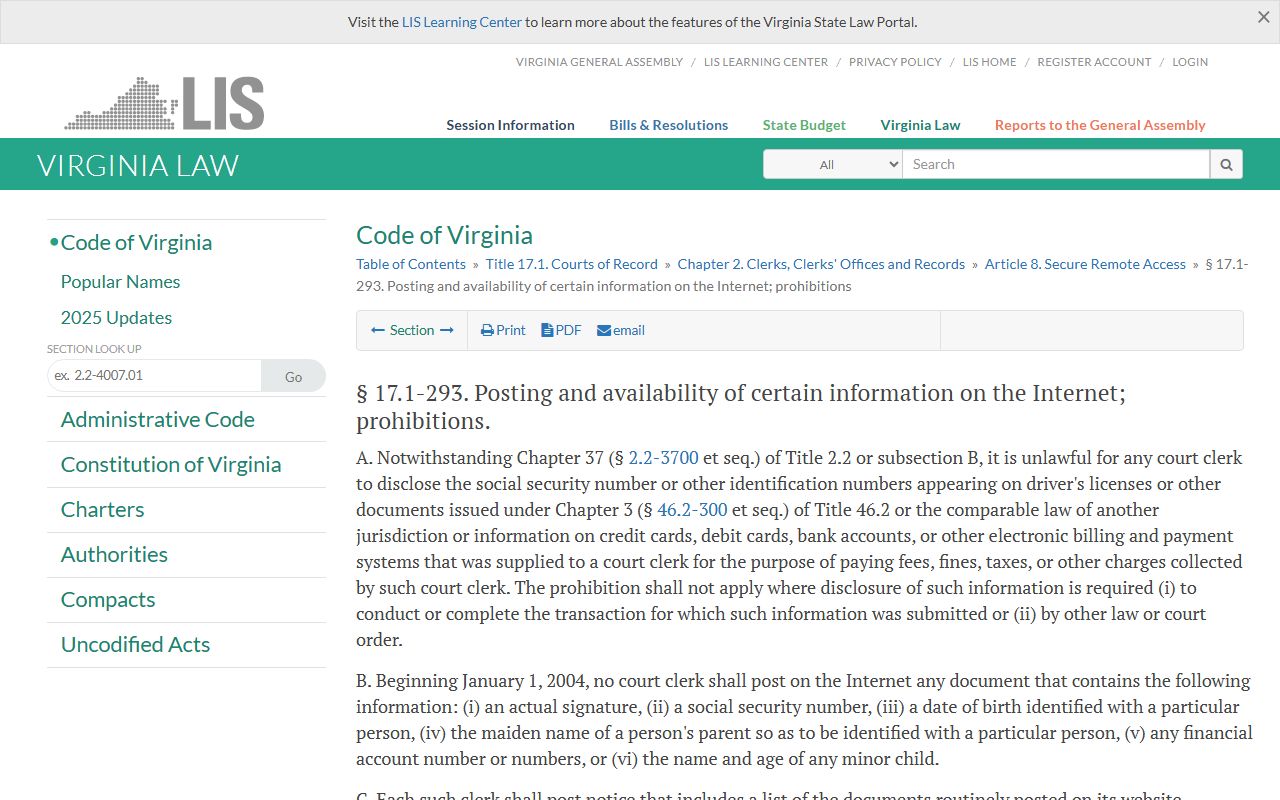Image resolution: width=1280 pixels, height=800 pixels.
Task: Download the section as PDF
Action: tap(561, 330)
